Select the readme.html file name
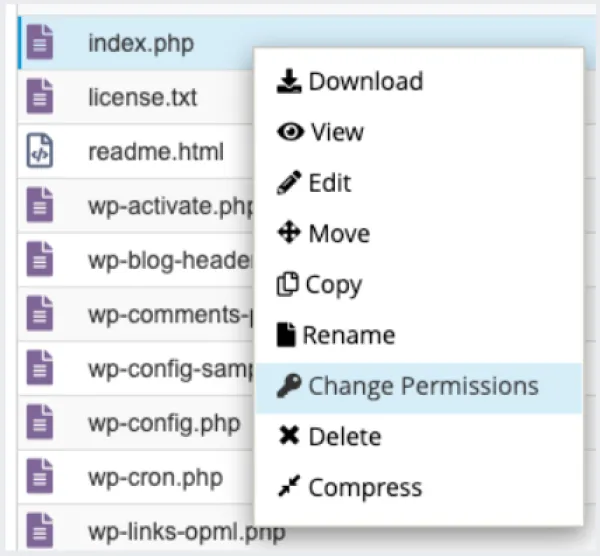Image resolution: width=600 pixels, height=556 pixels. coord(156,152)
